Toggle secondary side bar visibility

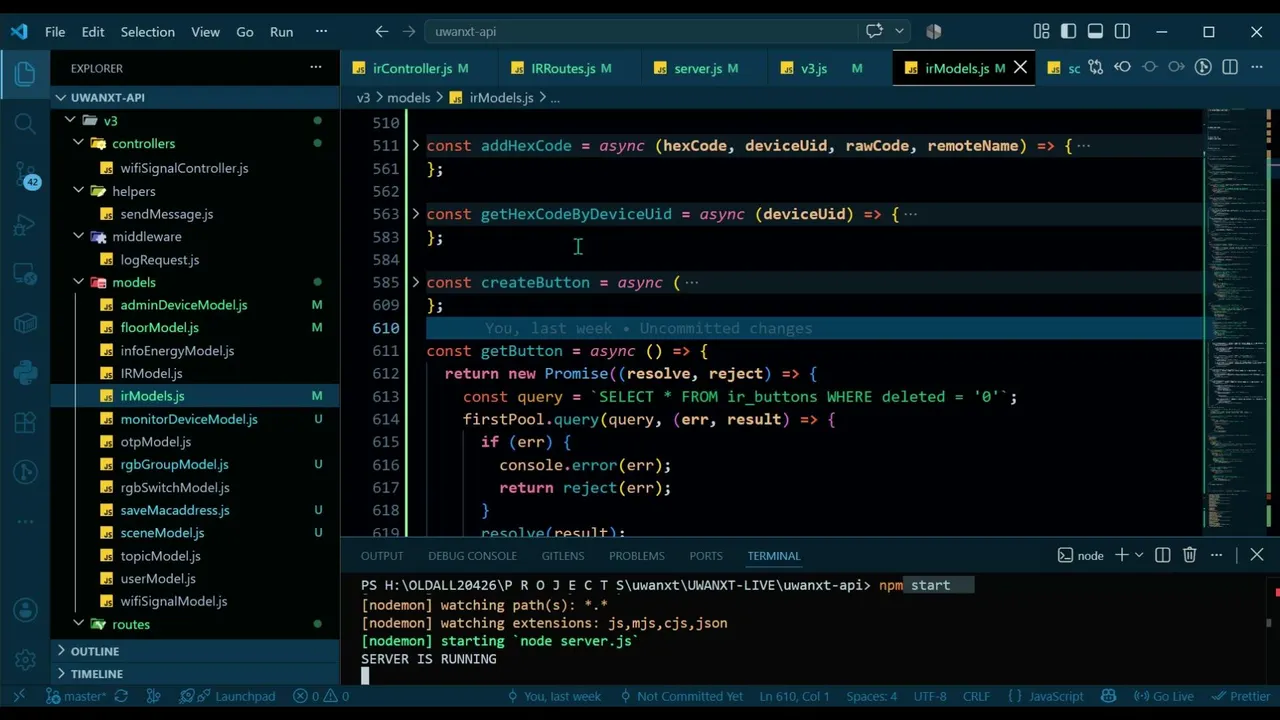coord(1122,31)
